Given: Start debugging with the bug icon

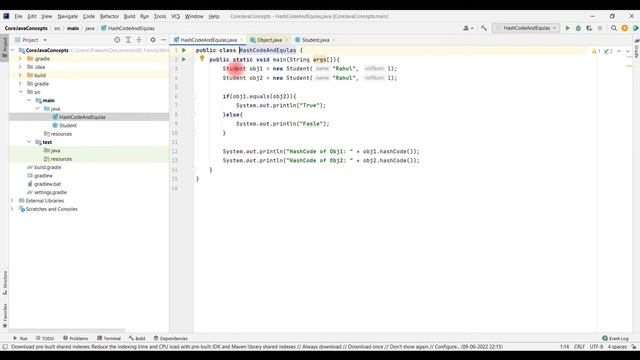Looking at the screenshot, I should pos(578,28).
